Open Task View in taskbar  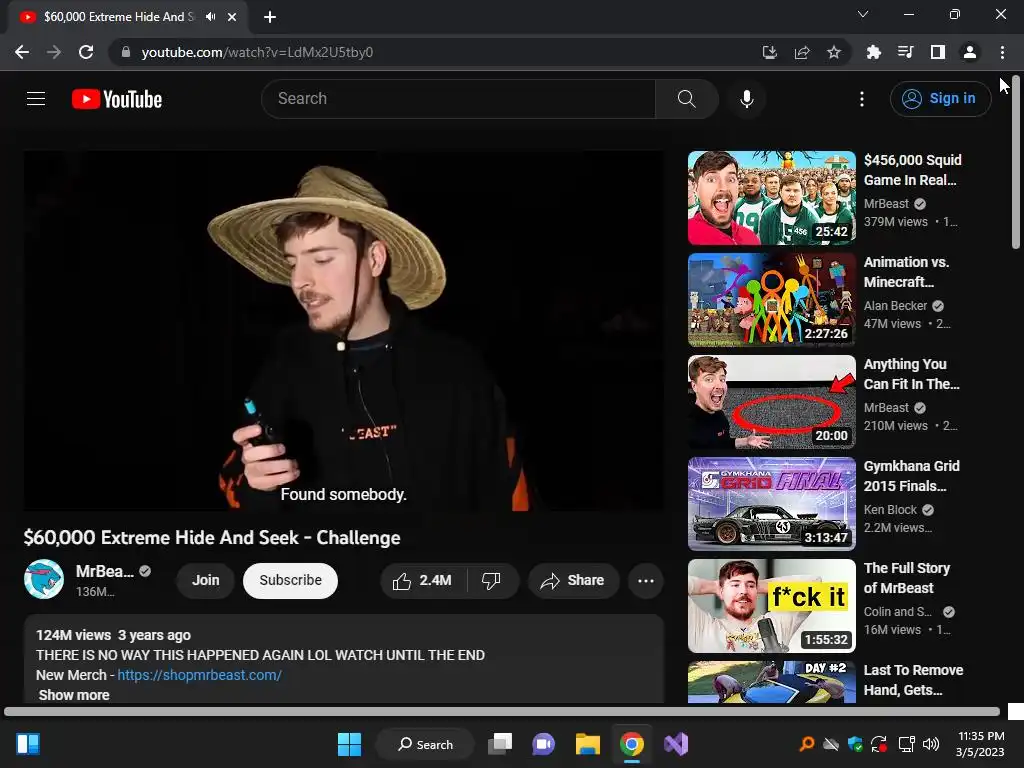[500, 744]
